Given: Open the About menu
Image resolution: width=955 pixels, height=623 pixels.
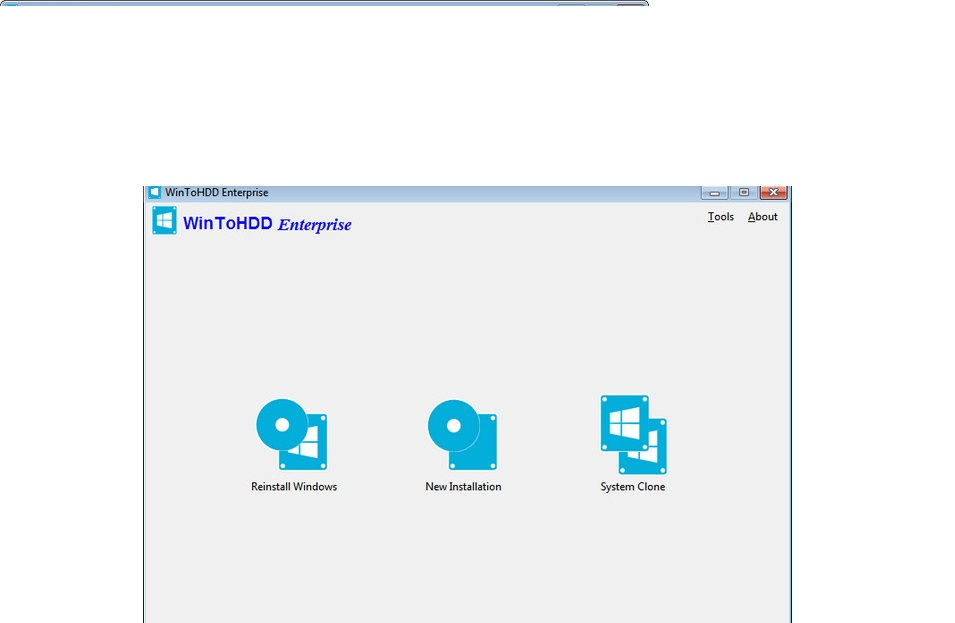Looking at the screenshot, I should click(763, 217).
